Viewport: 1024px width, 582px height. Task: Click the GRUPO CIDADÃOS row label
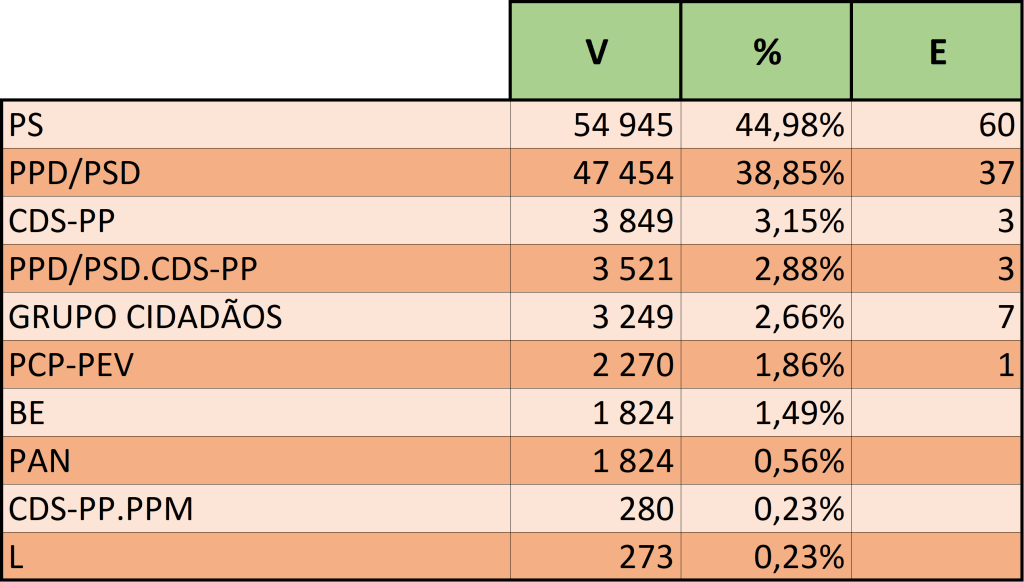tap(145, 317)
